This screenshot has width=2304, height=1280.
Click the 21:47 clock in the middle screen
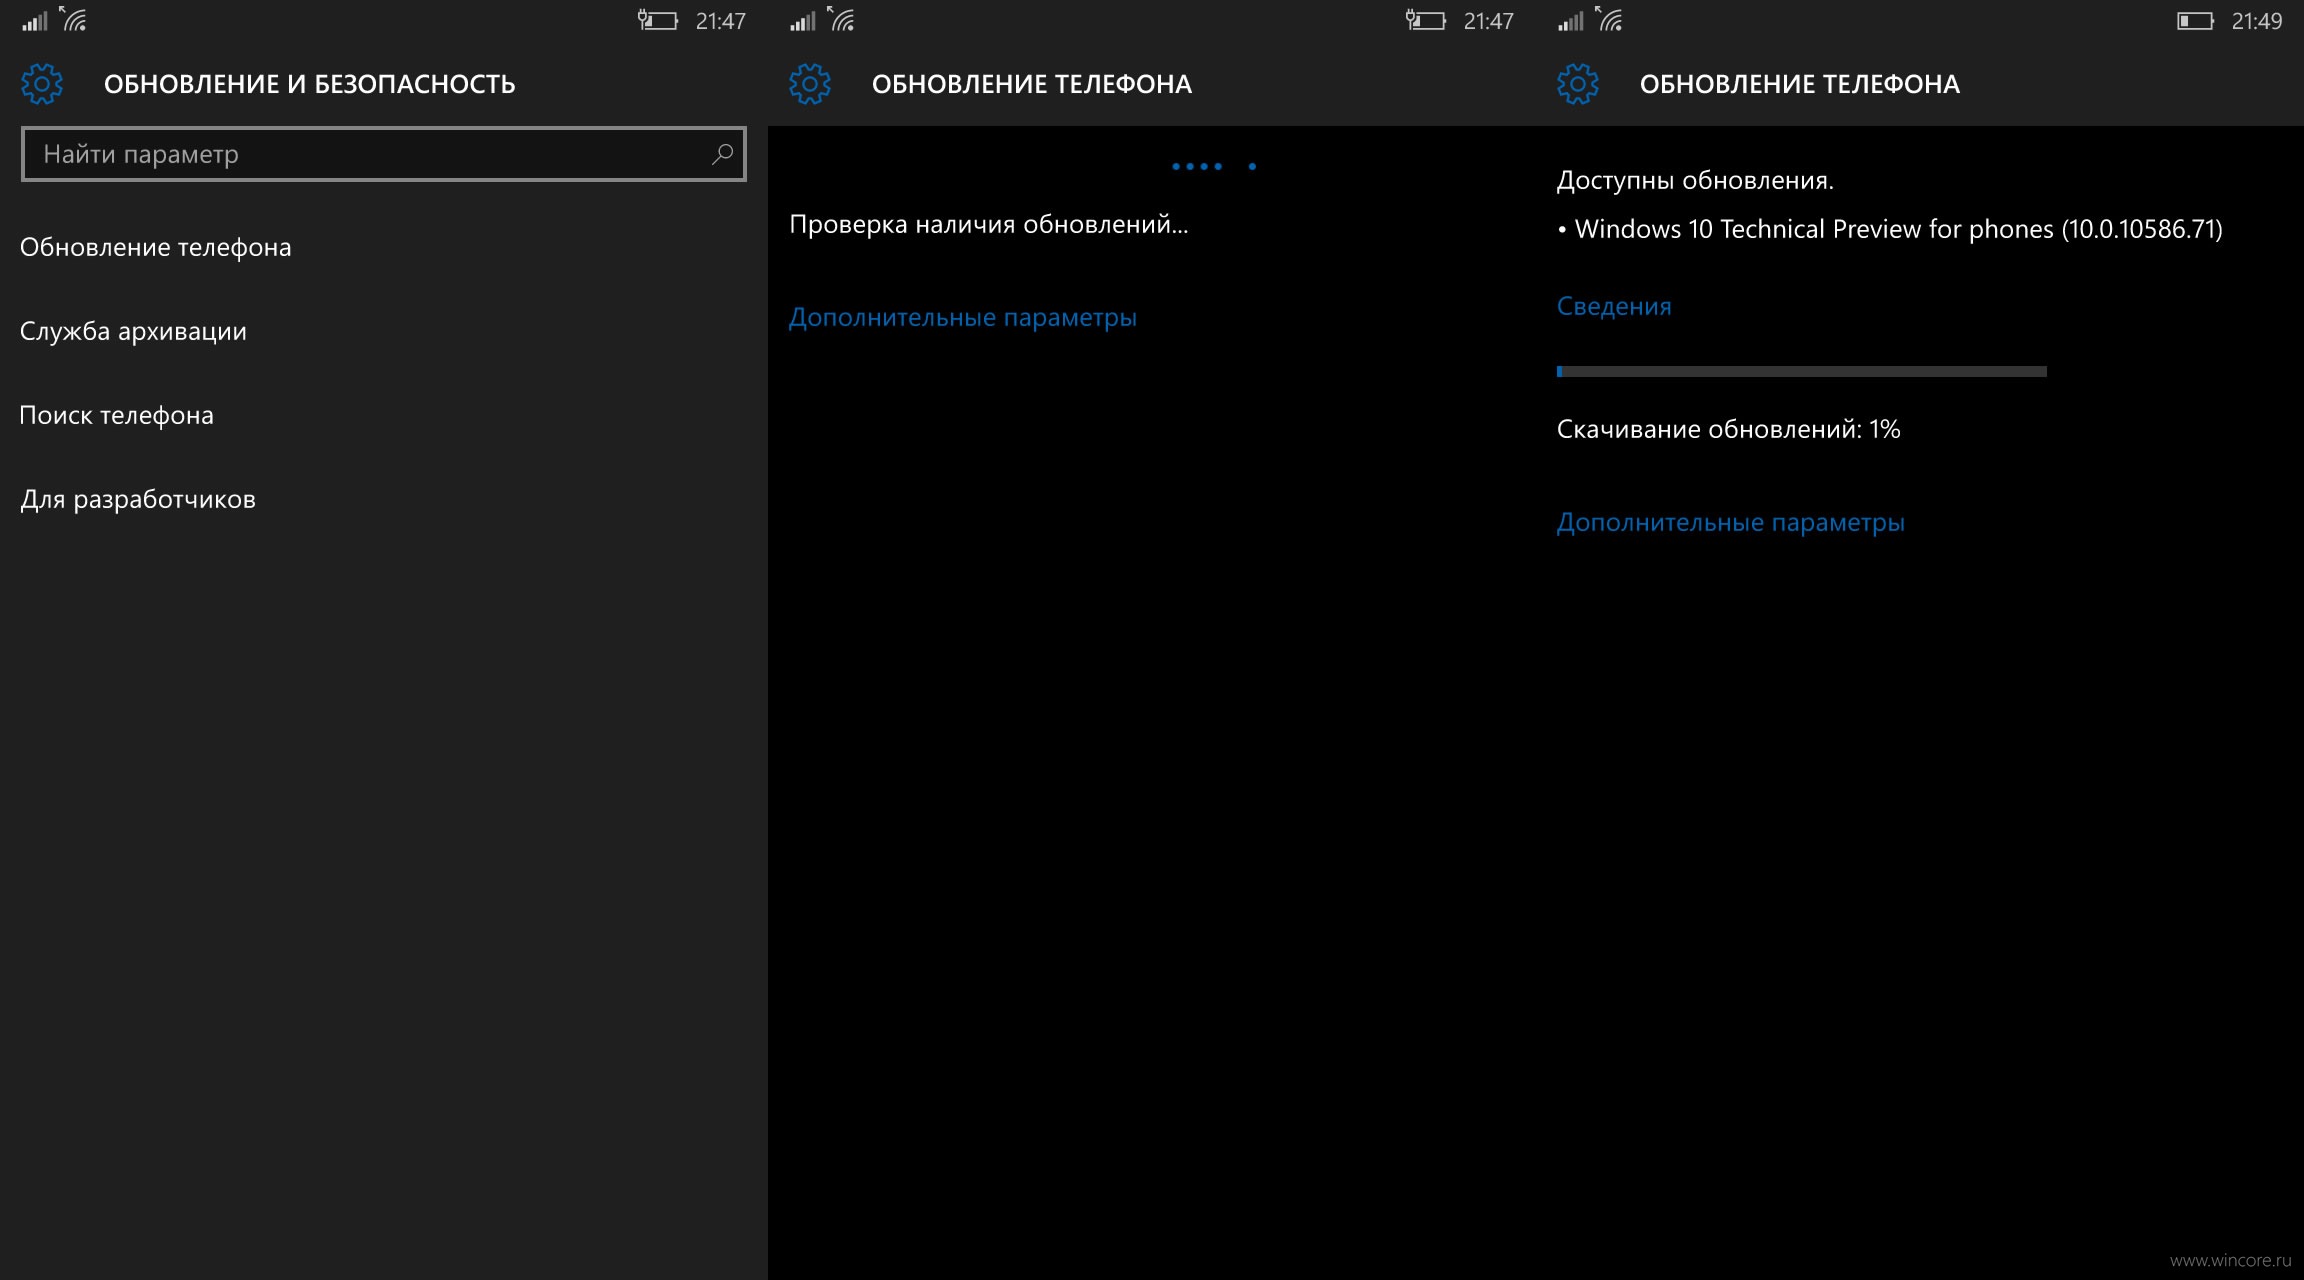[x=1489, y=21]
